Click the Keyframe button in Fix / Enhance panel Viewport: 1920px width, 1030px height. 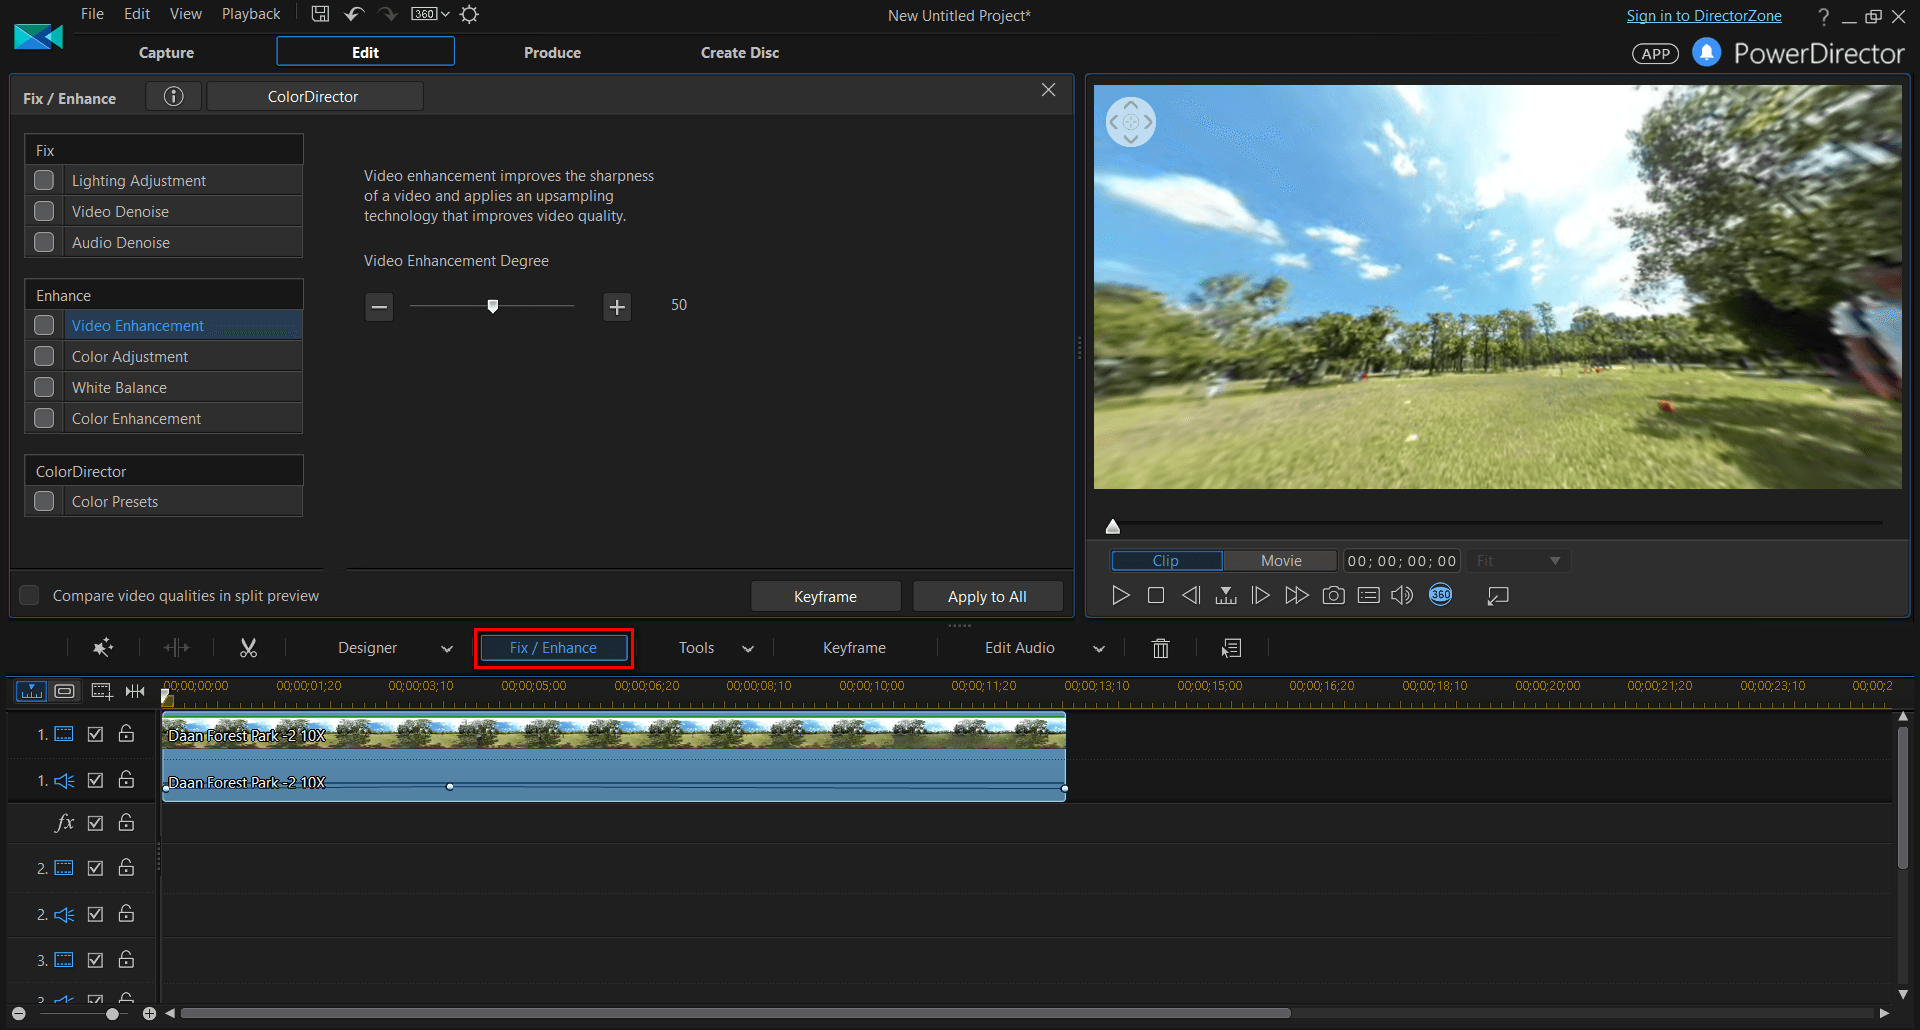point(825,596)
